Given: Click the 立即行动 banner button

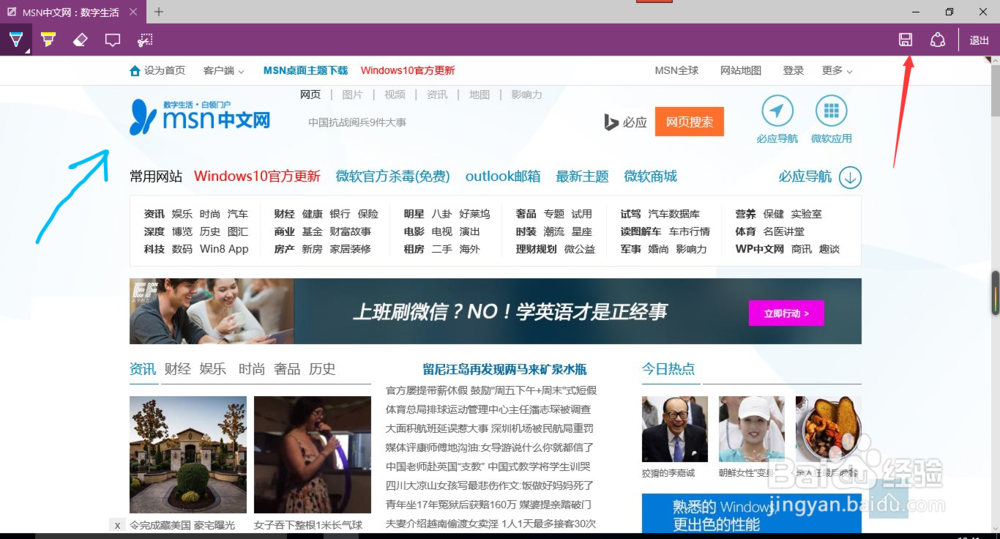Looking at the screenshot, I should tap(786, 313).
